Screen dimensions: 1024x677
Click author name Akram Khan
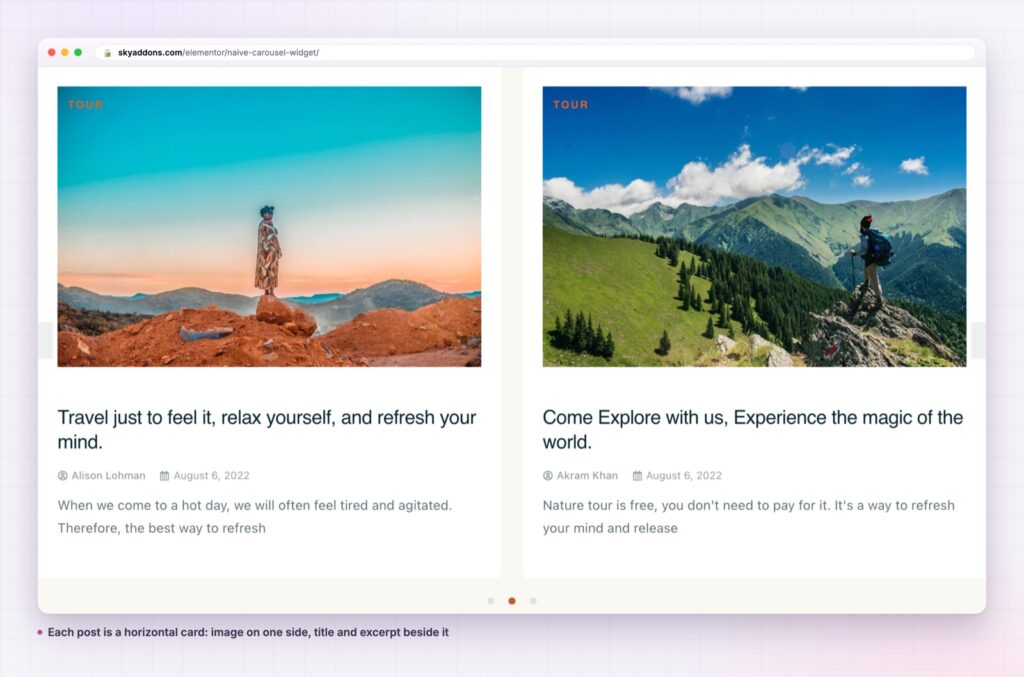[587, 476]
